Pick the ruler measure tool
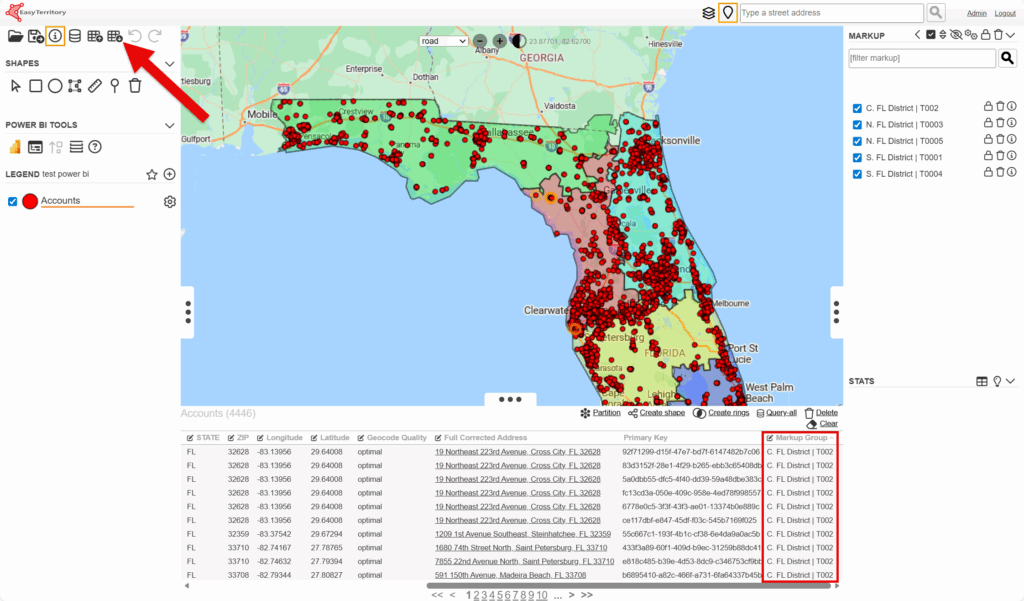This screenshot has height=601, width=1024. point(95,86)
